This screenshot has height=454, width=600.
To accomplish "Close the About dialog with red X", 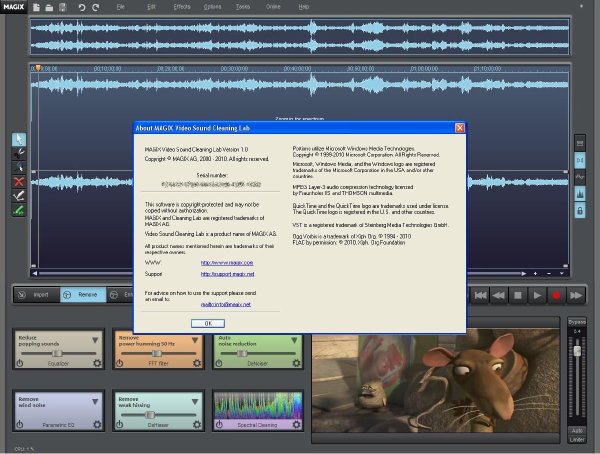I will click(x=460, y=128).
